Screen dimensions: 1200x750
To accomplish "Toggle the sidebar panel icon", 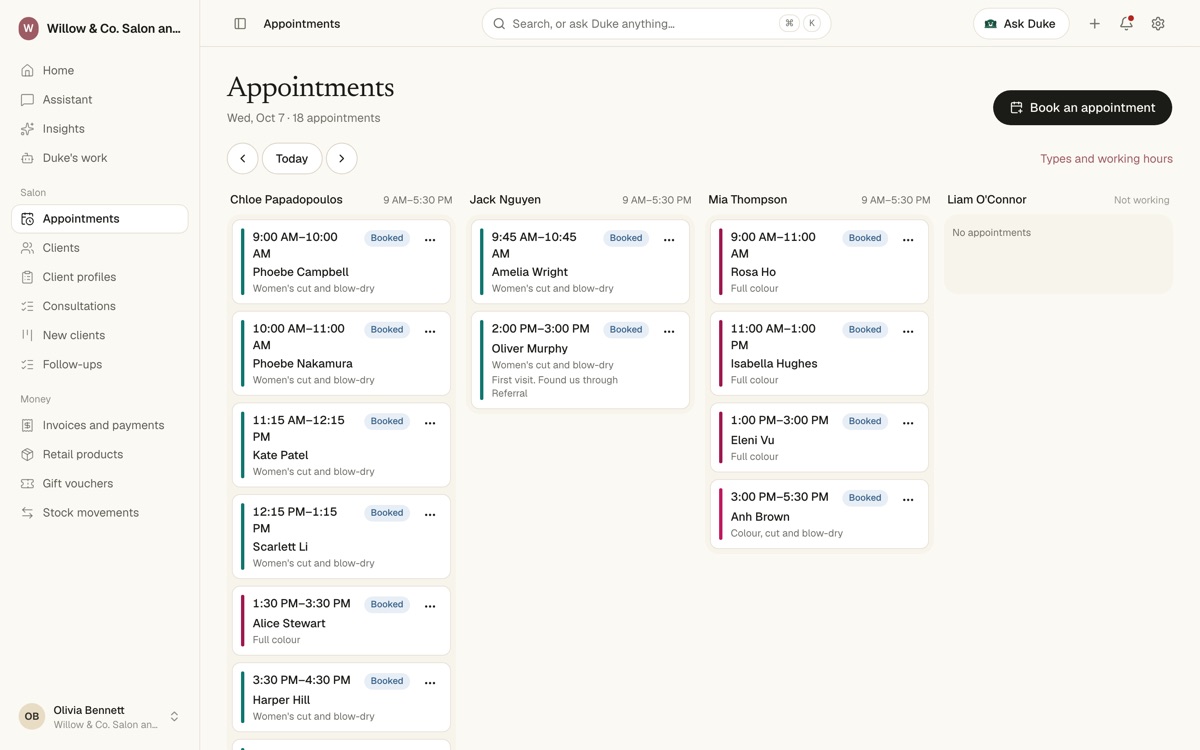I will point(240,24).
